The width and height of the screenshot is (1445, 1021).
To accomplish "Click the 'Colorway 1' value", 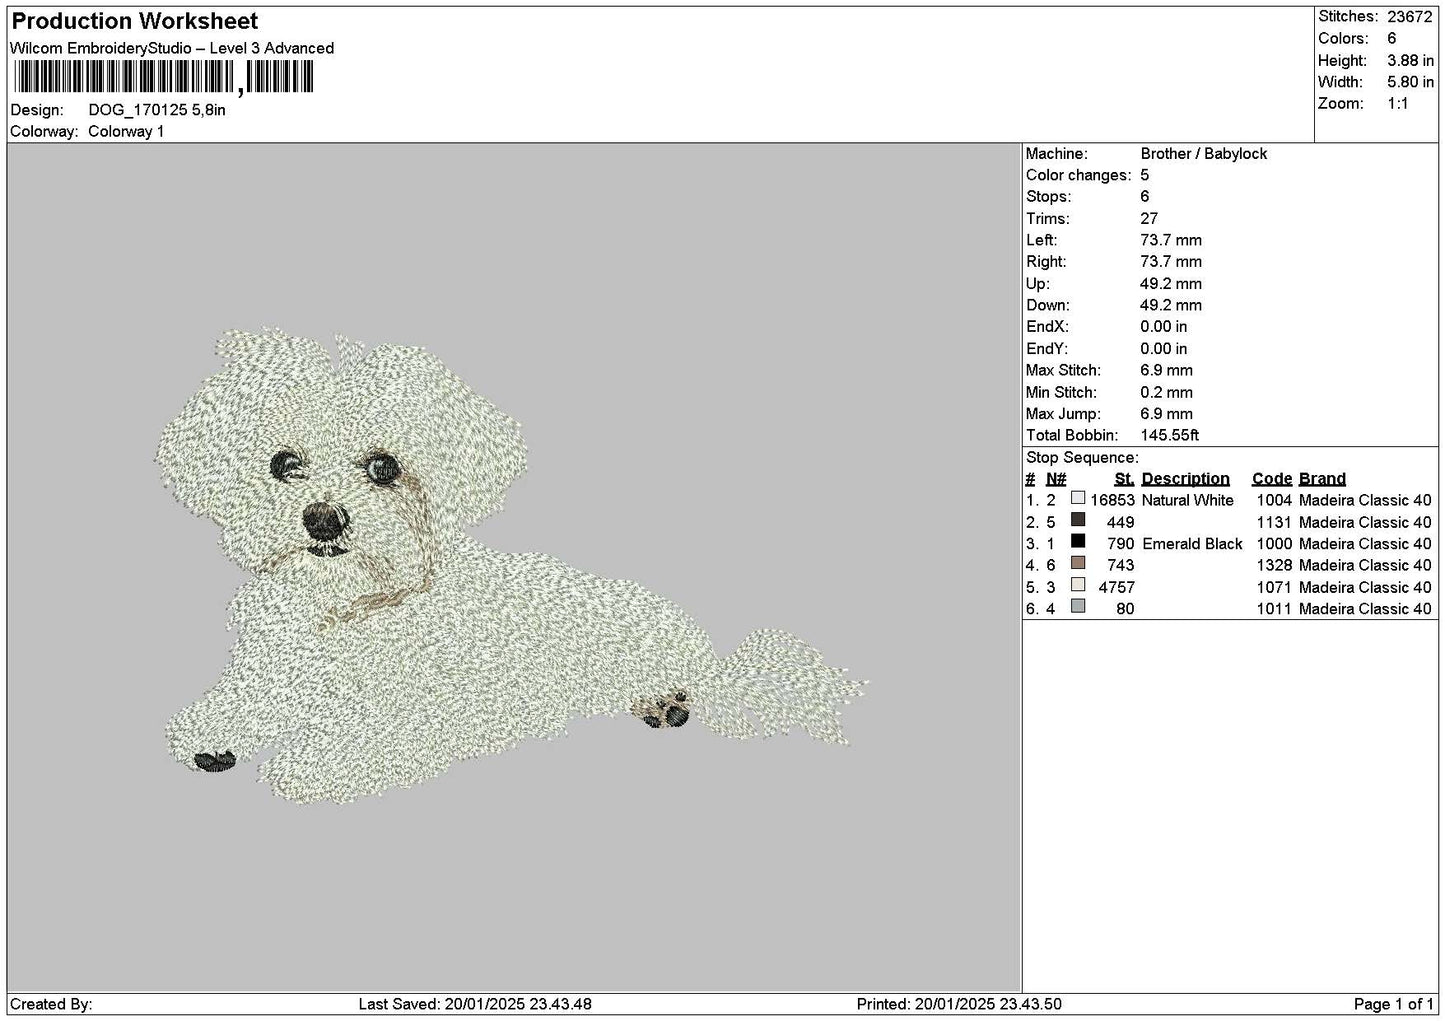I will point(126,132).
